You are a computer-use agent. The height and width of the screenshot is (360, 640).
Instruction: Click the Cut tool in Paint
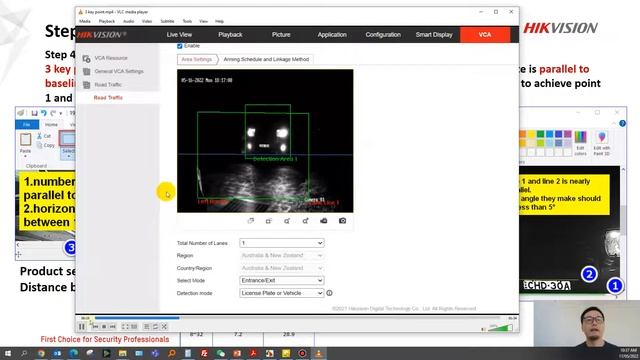44,136
